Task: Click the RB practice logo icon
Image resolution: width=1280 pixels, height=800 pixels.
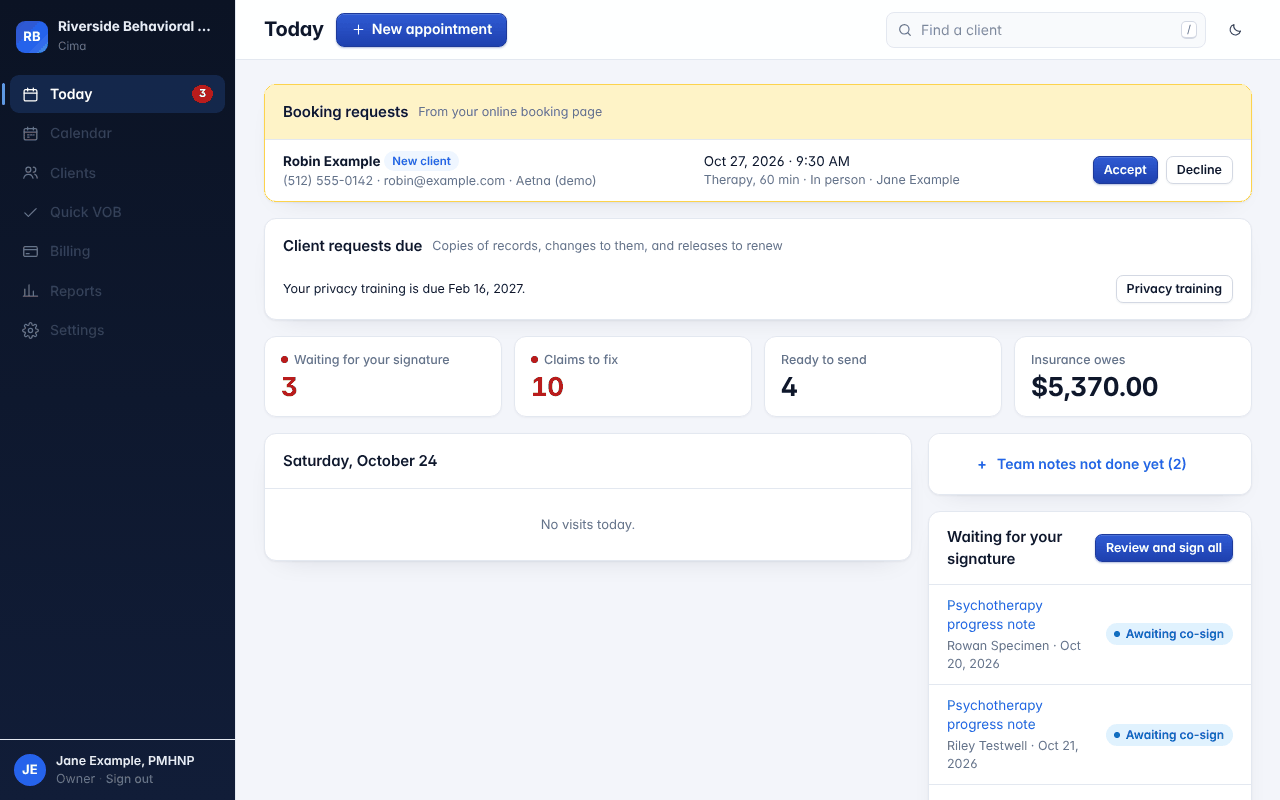Action: pyautogui.click(x=32, y=37)
